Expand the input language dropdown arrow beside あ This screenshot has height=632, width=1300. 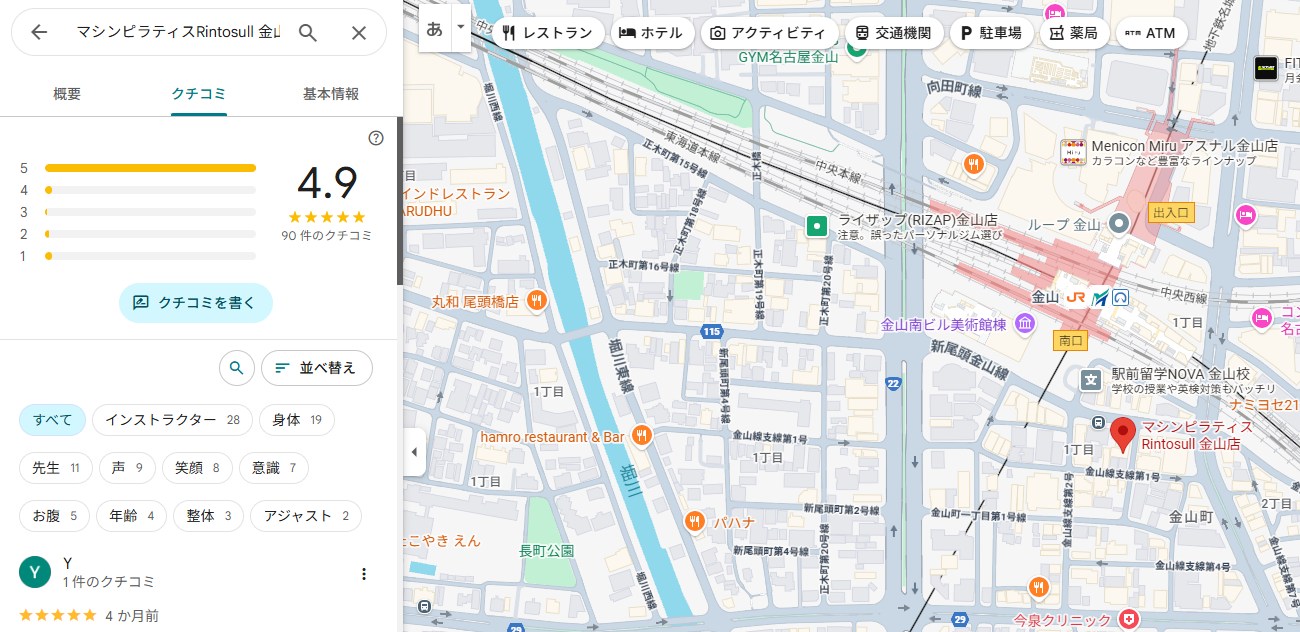pyautogui.click(x=460, y=29)
